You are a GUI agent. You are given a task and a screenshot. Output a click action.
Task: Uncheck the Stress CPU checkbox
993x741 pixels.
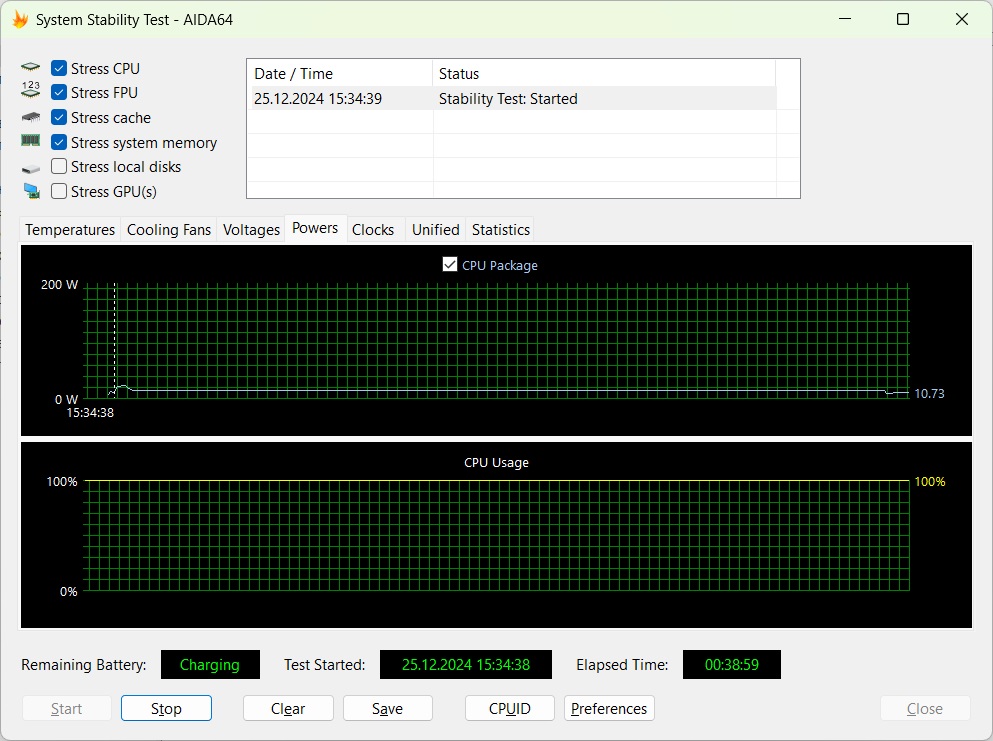point(59,68)
